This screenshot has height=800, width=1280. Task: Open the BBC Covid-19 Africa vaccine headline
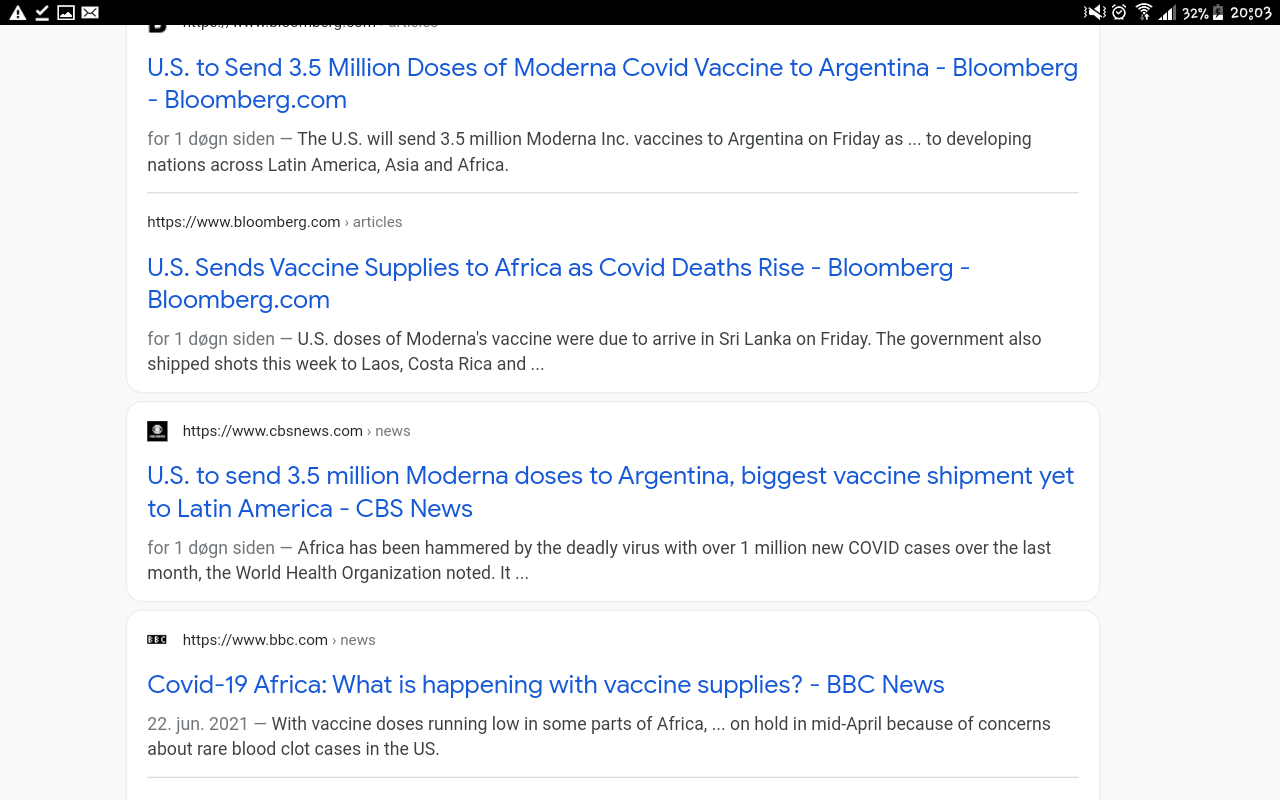(x=546, y=684)
